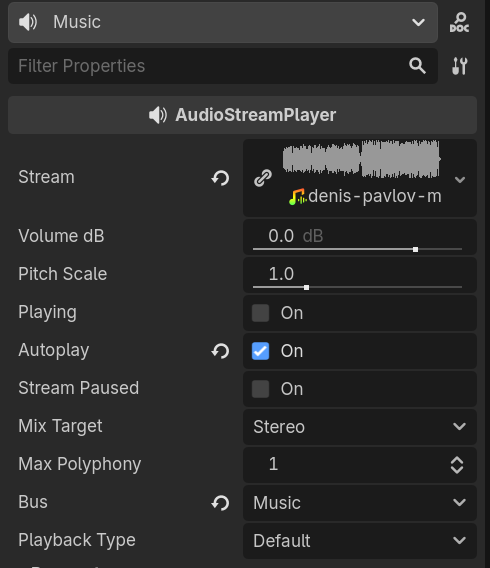Image resolution: width=490 pixels, height=568 pixels.
Task: Collapse the AudioStreamPlayer section header
Action: point(242,115)
